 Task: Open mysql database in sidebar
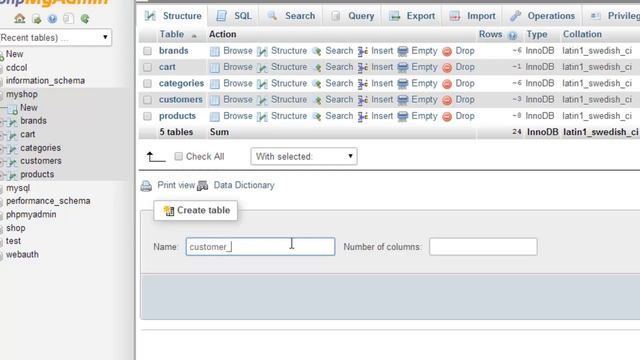18,188
